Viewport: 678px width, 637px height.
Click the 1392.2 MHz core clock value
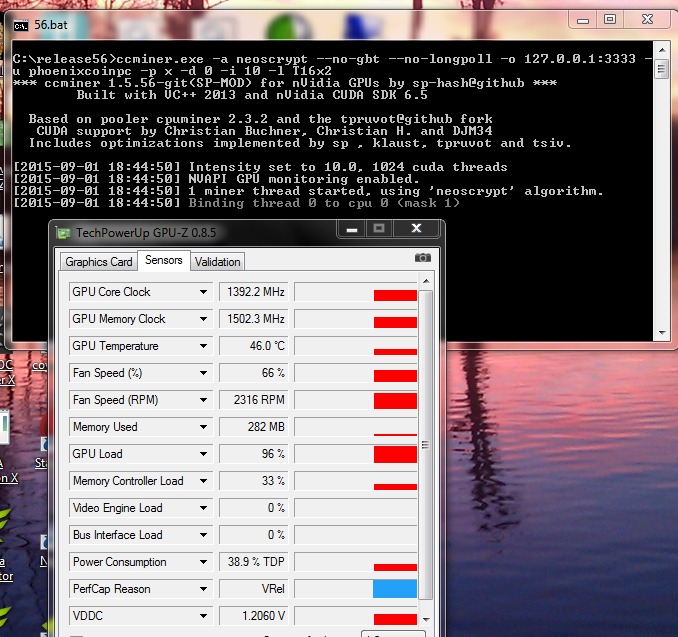254,292
